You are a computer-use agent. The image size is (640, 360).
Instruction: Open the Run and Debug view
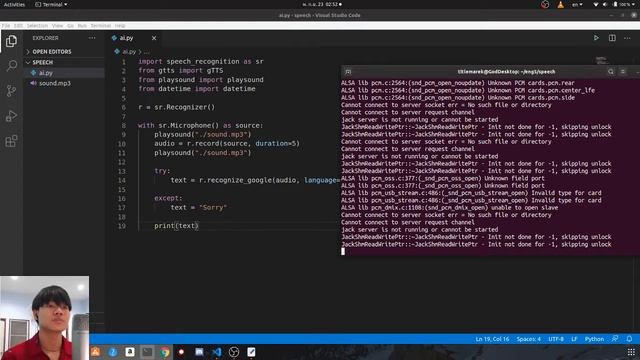point(11,116)
